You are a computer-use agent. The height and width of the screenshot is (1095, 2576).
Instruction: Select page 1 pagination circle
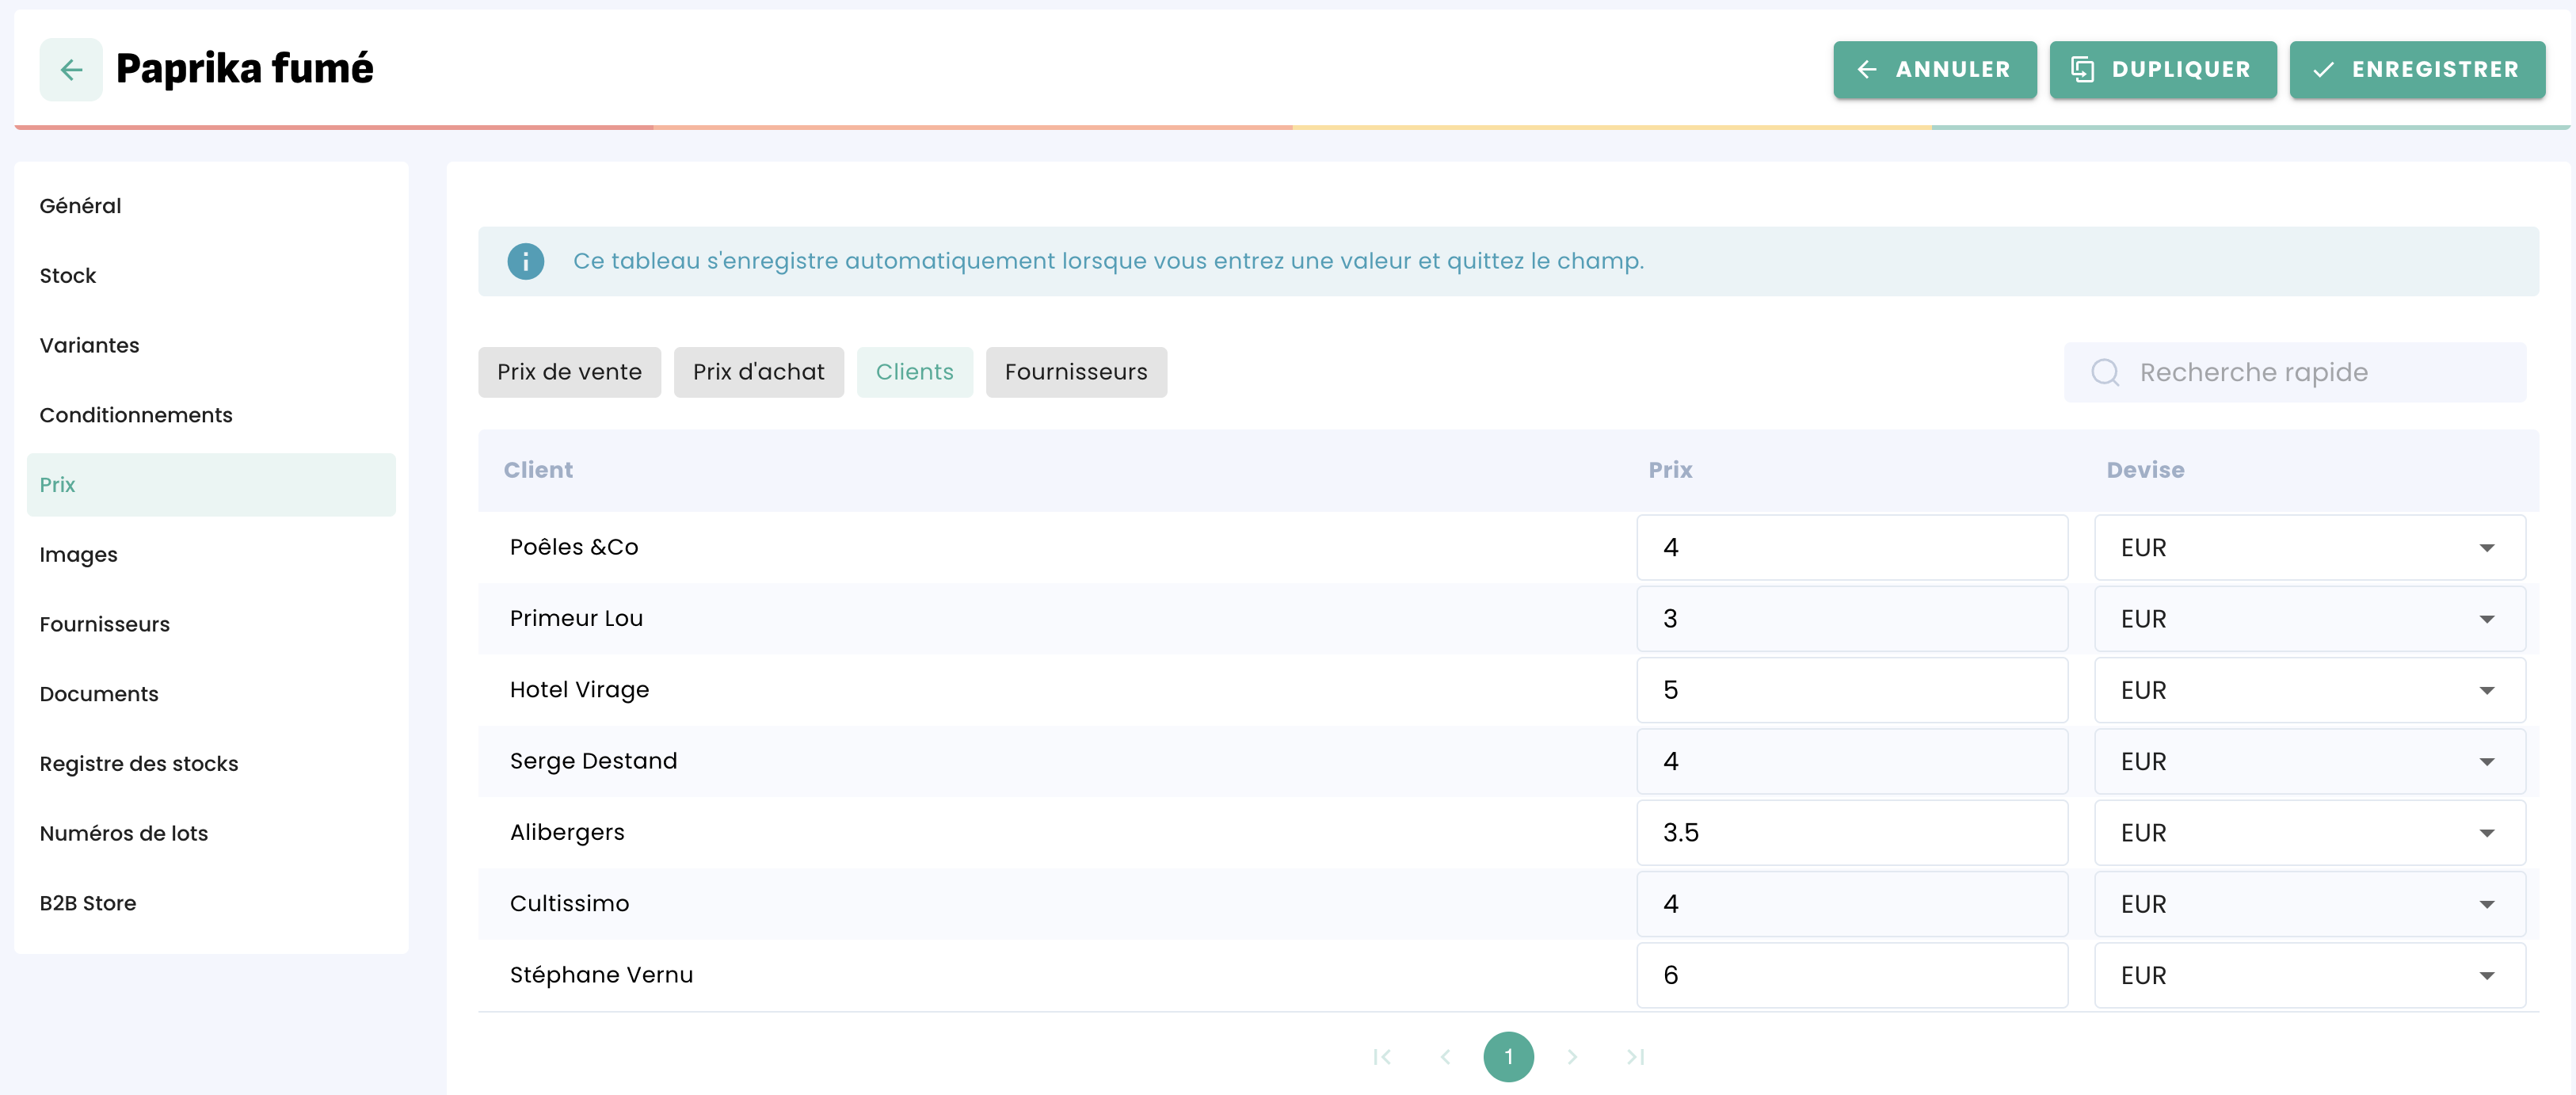click(x=1508, y=1057)
